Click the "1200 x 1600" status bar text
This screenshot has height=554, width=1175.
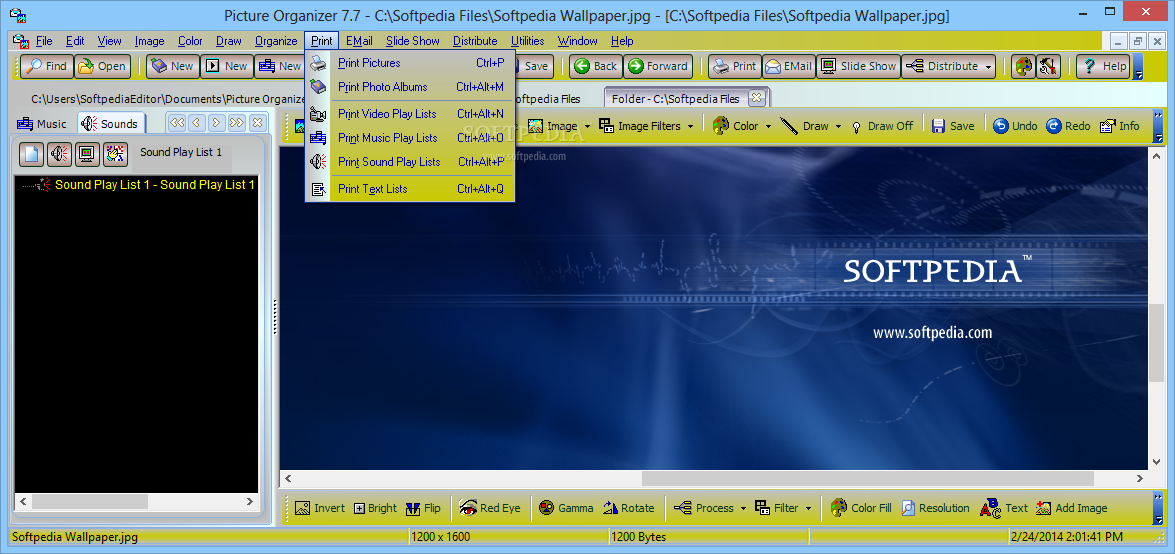click(440, 537)
